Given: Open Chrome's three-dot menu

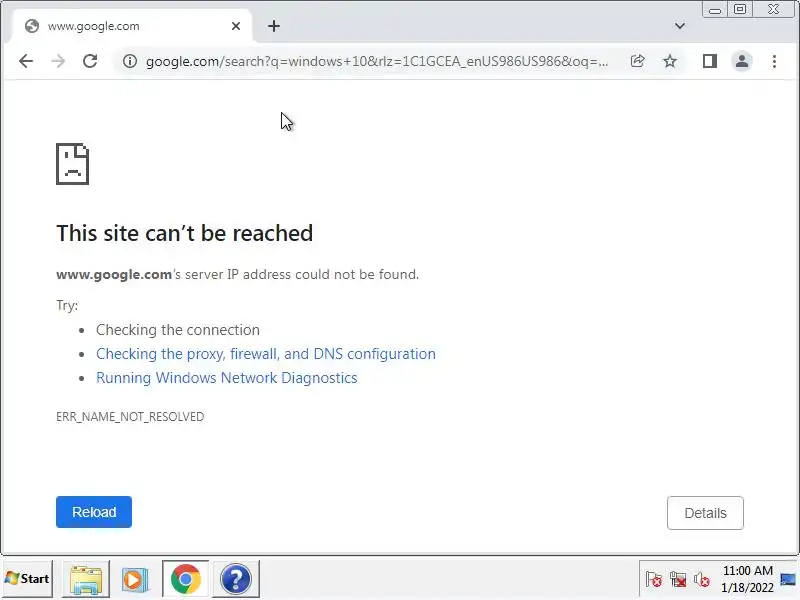Looking at the screenshot, I should coord(774,61).
